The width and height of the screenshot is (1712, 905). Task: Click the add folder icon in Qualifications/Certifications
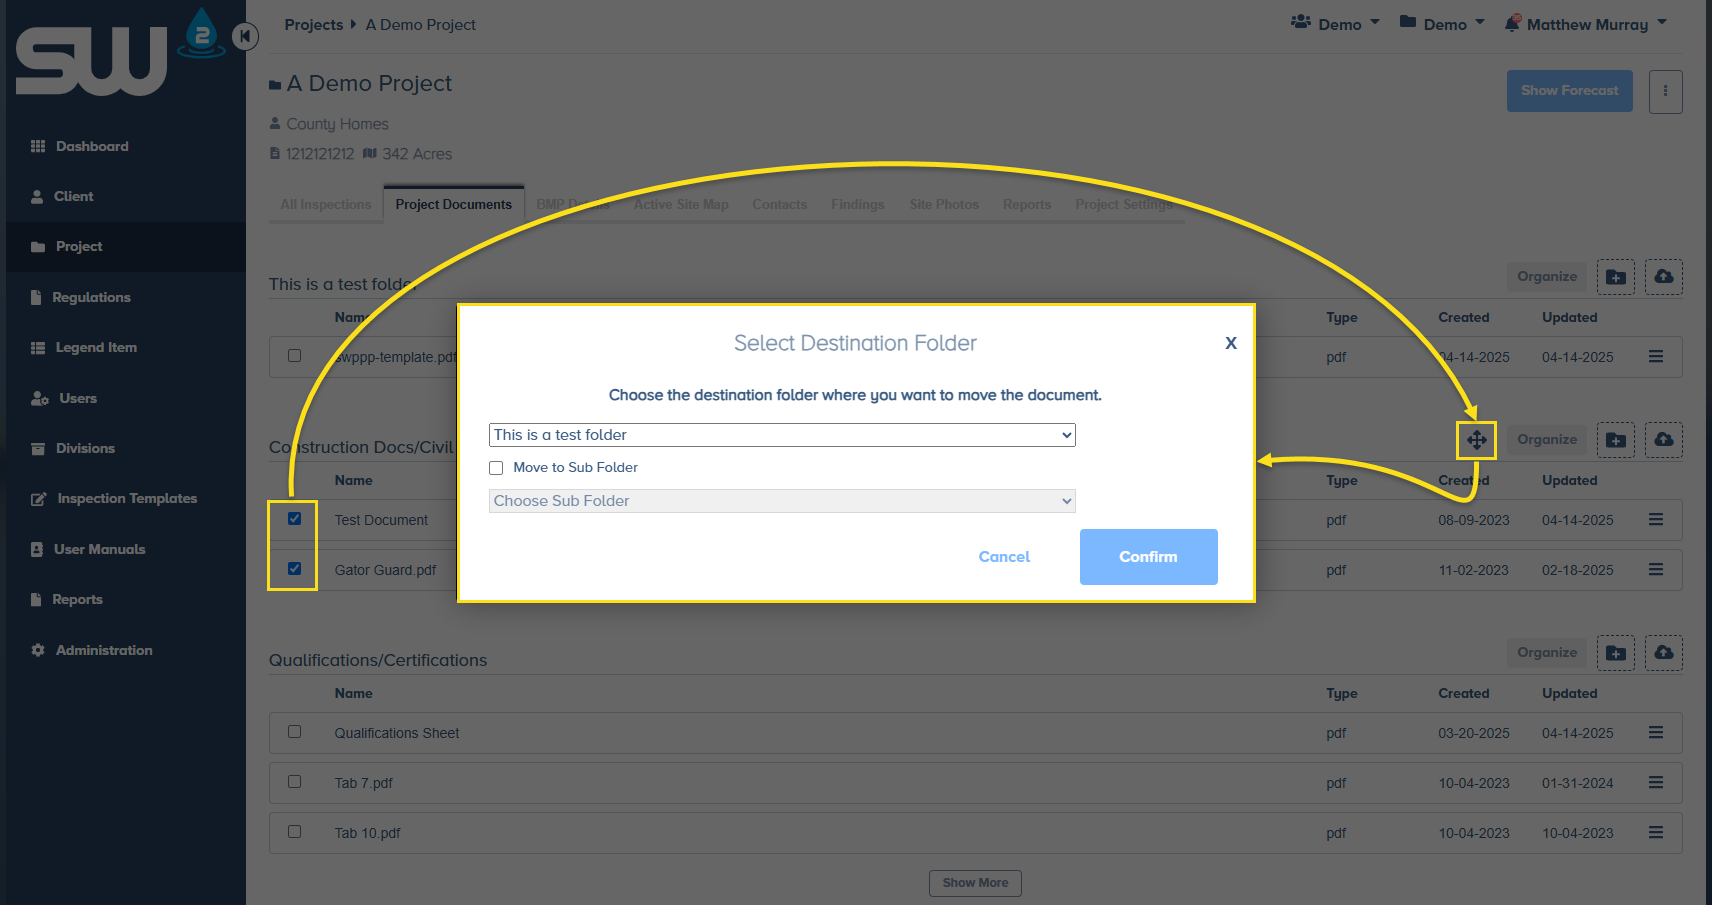1615,653
